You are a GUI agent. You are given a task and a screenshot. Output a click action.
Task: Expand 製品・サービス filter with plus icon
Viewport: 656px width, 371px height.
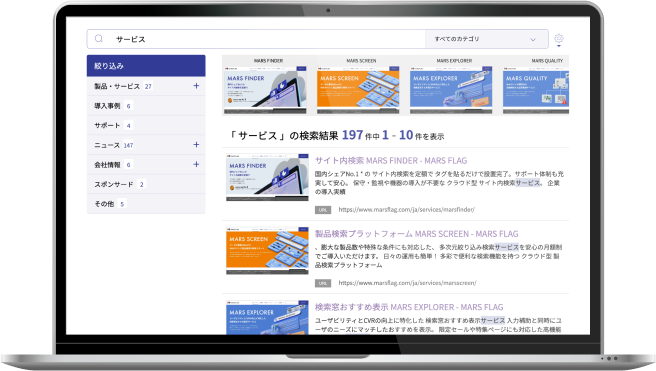(x=196, y=86)
